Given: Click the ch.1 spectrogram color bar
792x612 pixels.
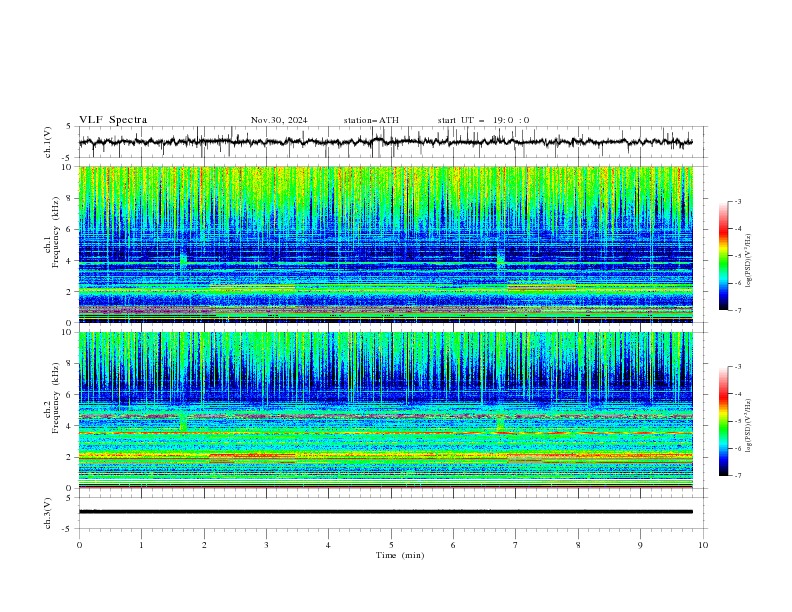Looking at the screenshot, I should pyautogui.click(x=723, y=256).
